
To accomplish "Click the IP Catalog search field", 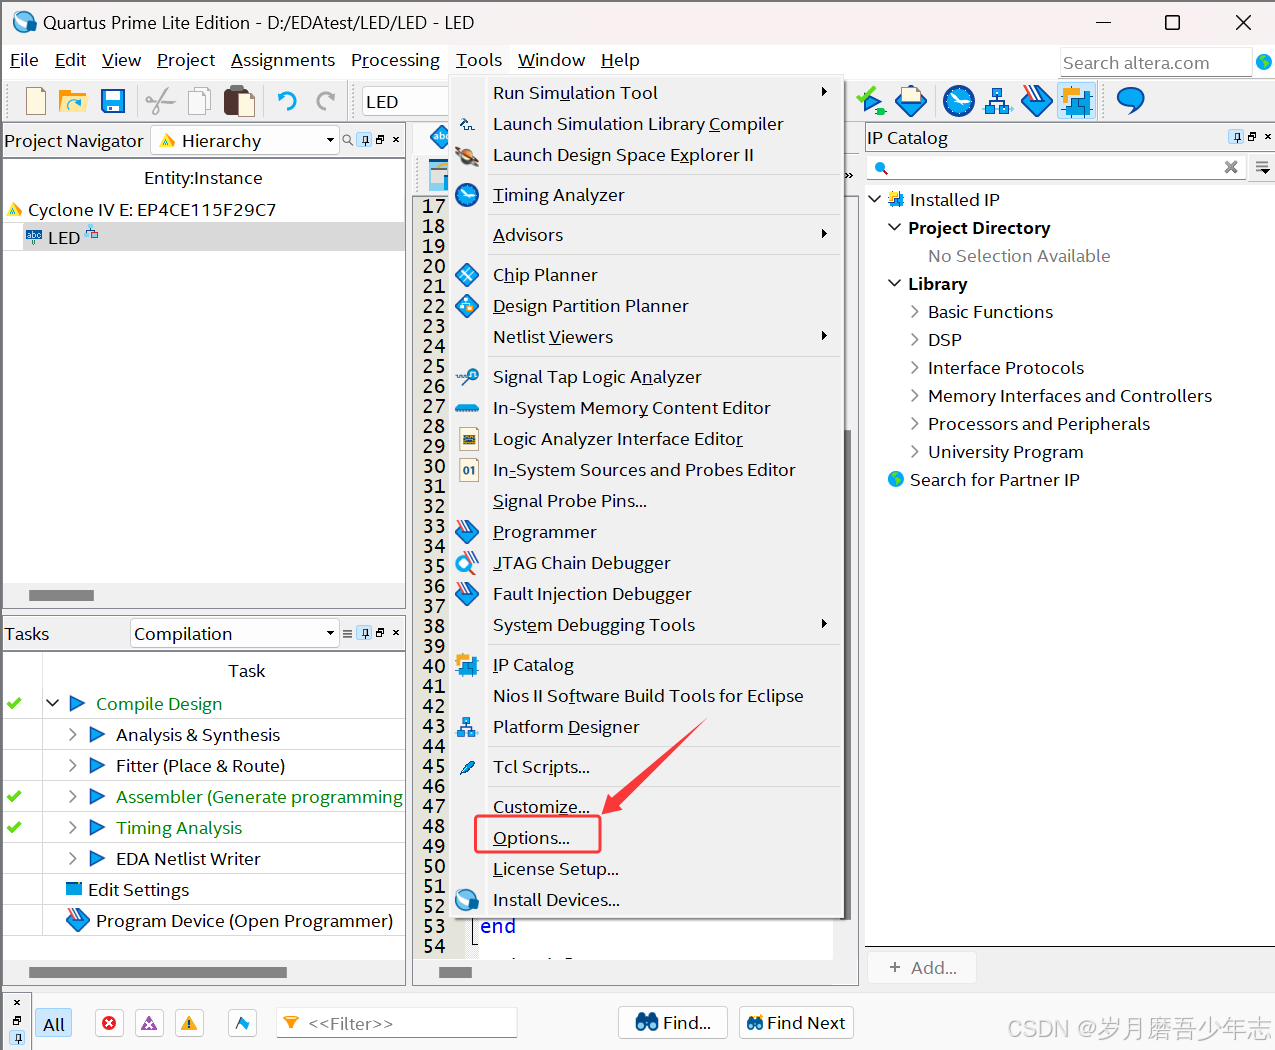I will (1055, 168).
